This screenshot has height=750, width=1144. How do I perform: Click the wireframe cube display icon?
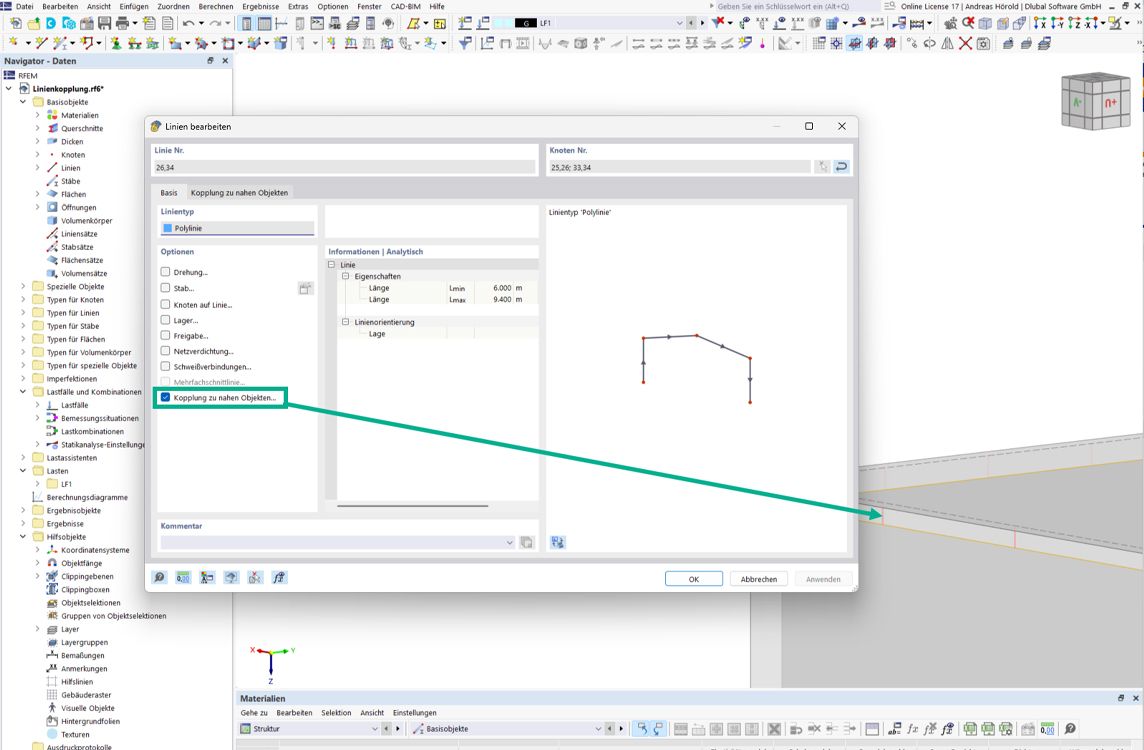coord(984,23)
